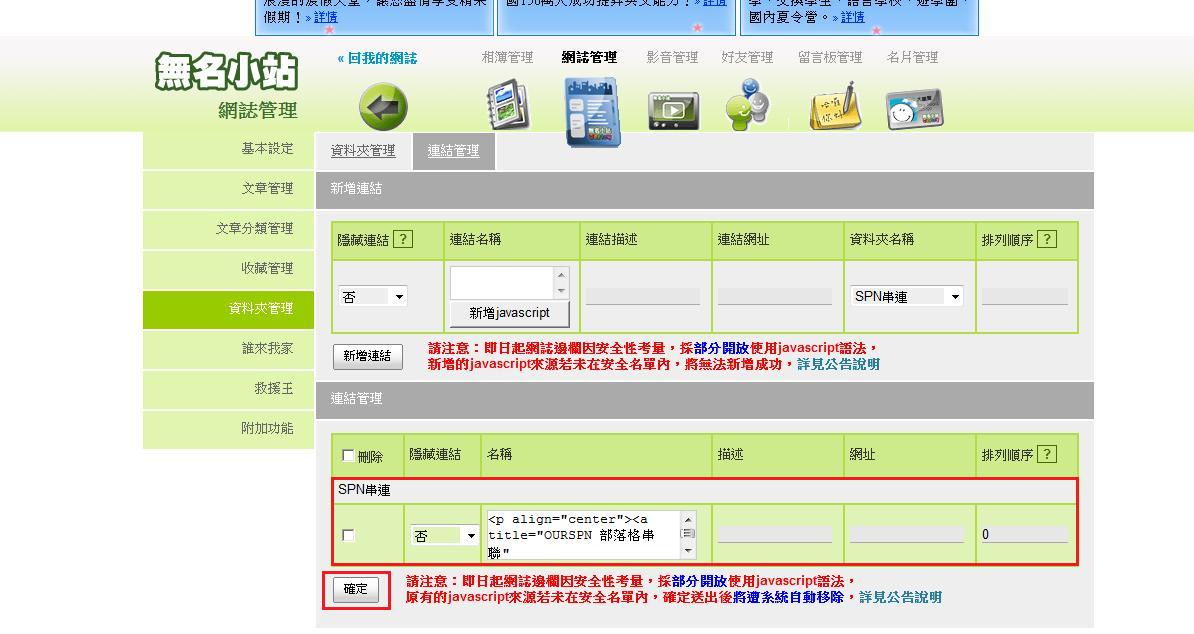Open the 否 hidden-link dropdown in 新增連結
The height and width of the screenshot is (634, 1194).
pyautogui.click(x=372, y=296)
